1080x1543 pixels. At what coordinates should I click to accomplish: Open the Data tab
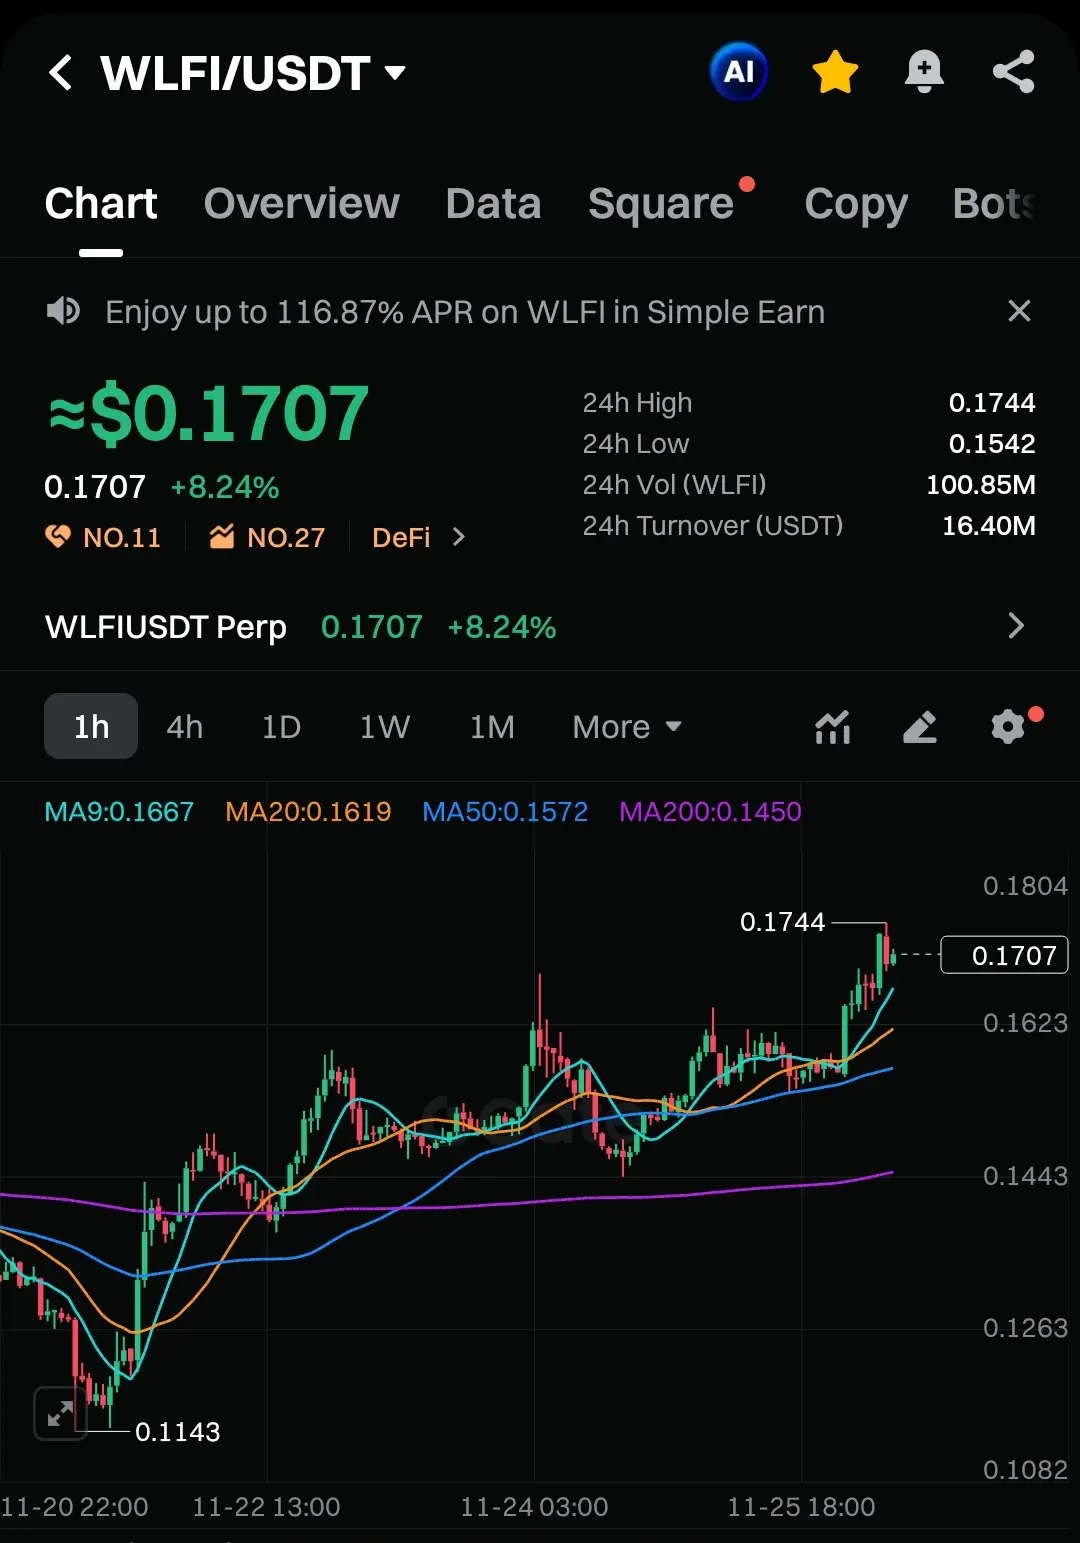[493, 204]
